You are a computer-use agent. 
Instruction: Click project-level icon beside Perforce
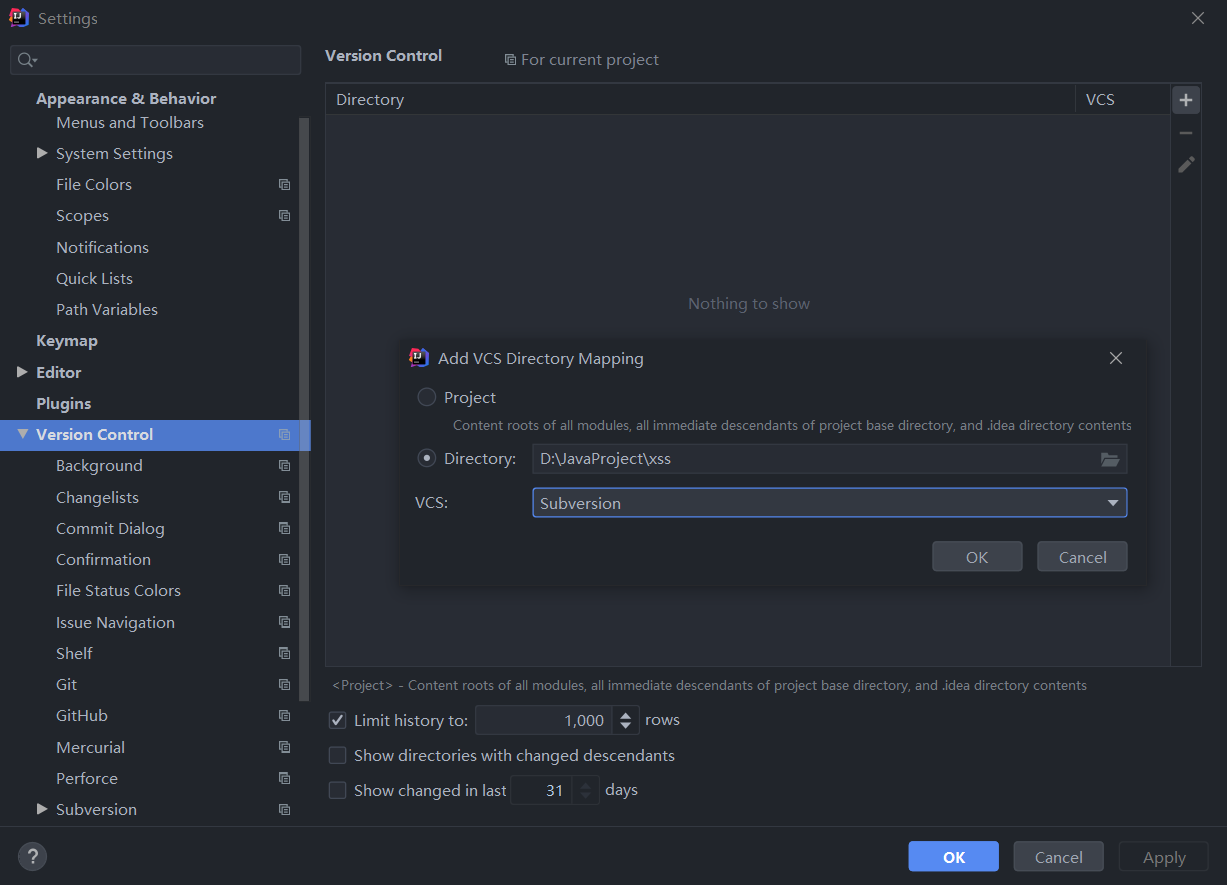285,778
